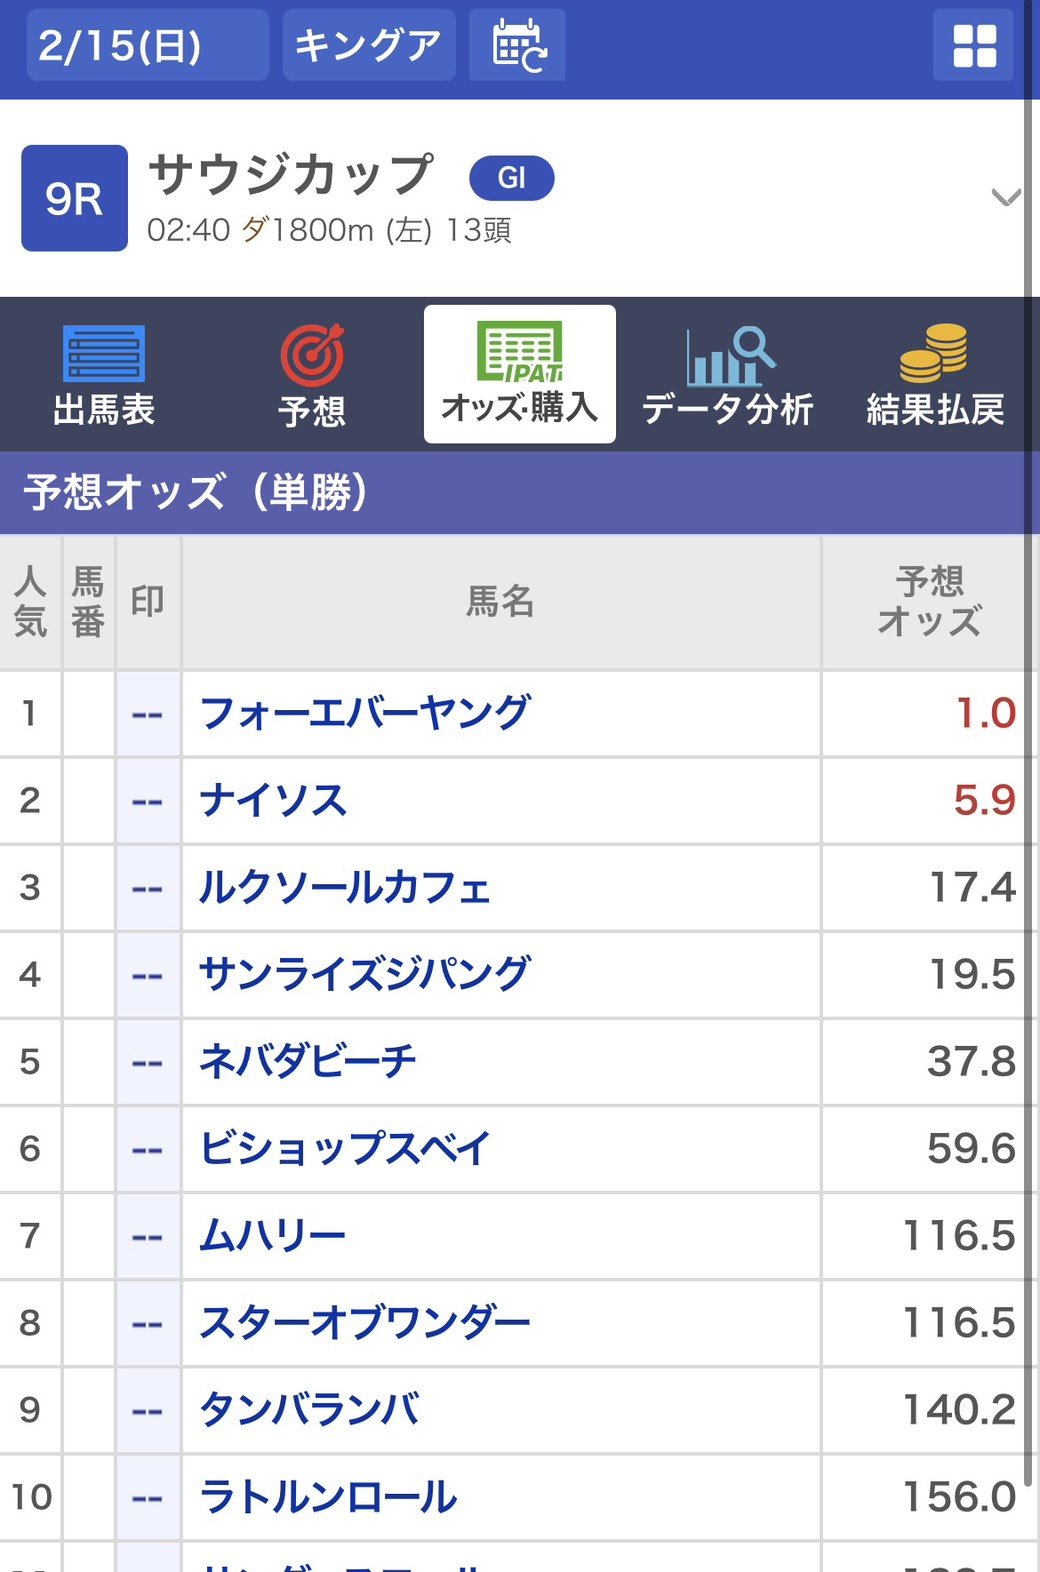Viewport: 1040px width, 1572px height.
Task: Set the mark for ナイソス
Action: click(x=148, y=801)
